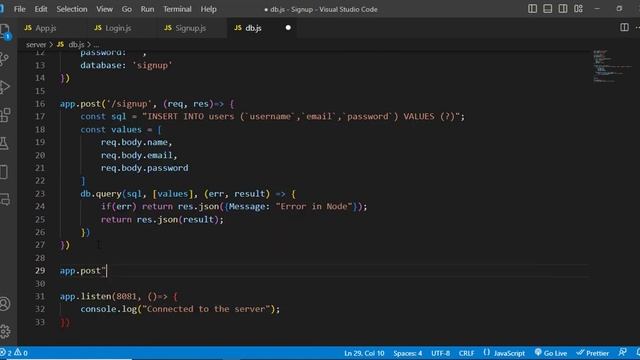
Task: Click line number 31 in gutter
Action: (40, 296)
